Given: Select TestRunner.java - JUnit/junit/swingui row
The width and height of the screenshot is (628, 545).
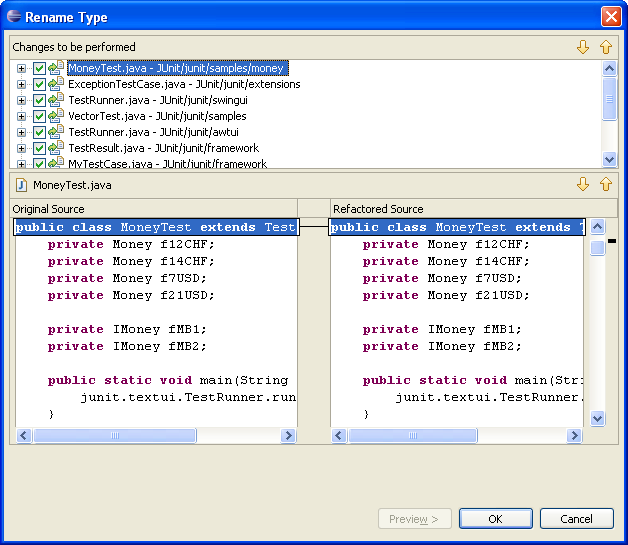Looking at the screenshot, I should (158, 100).
